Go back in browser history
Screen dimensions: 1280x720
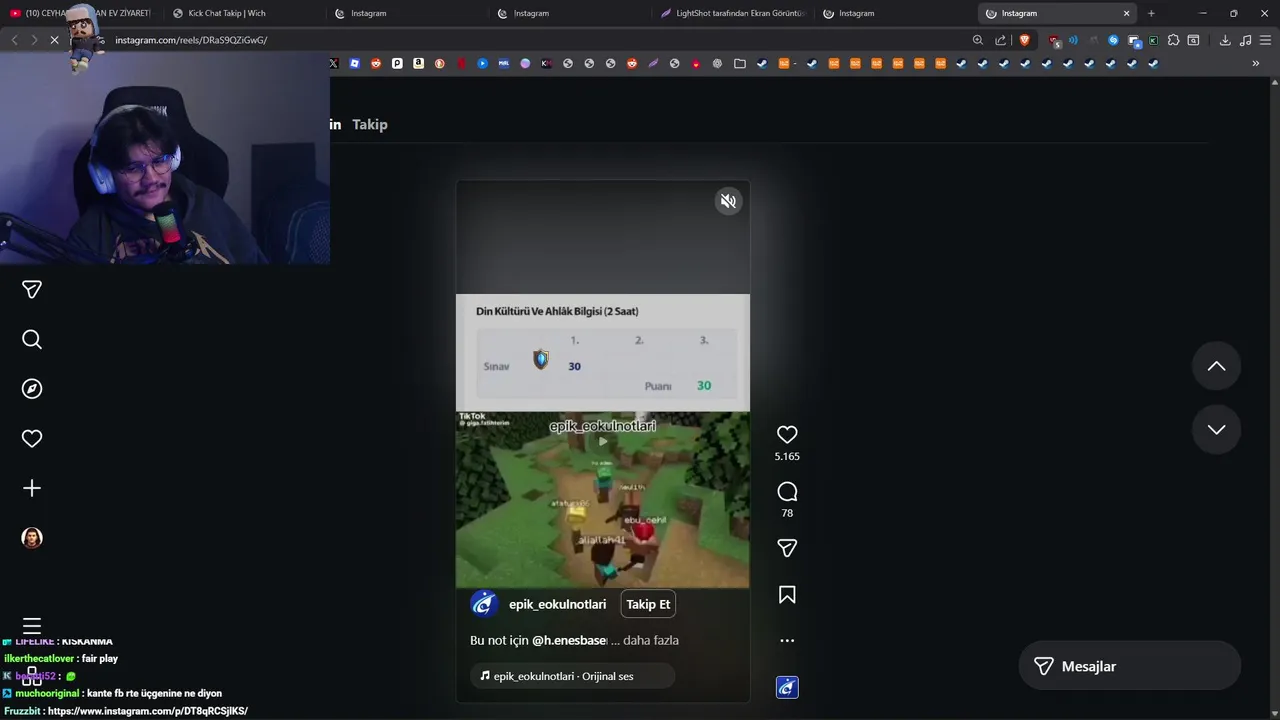click(14, 40)
